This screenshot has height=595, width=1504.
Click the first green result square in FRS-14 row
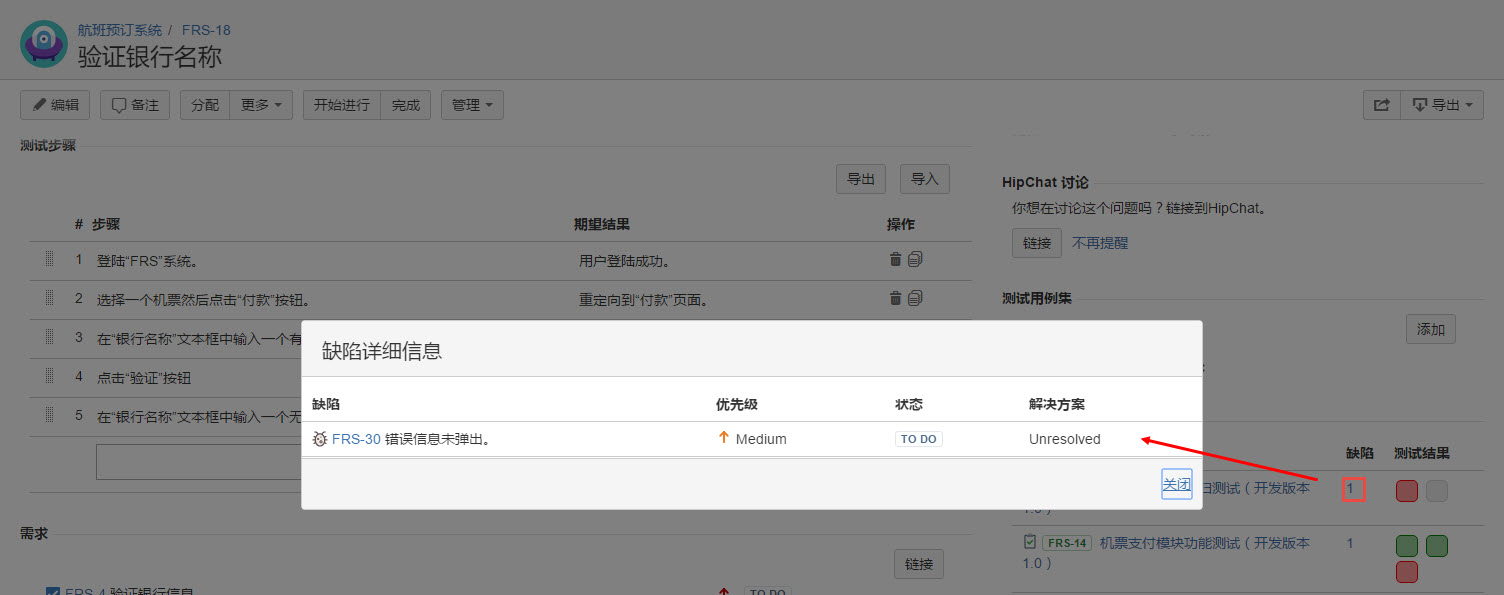coord(1407,546)
